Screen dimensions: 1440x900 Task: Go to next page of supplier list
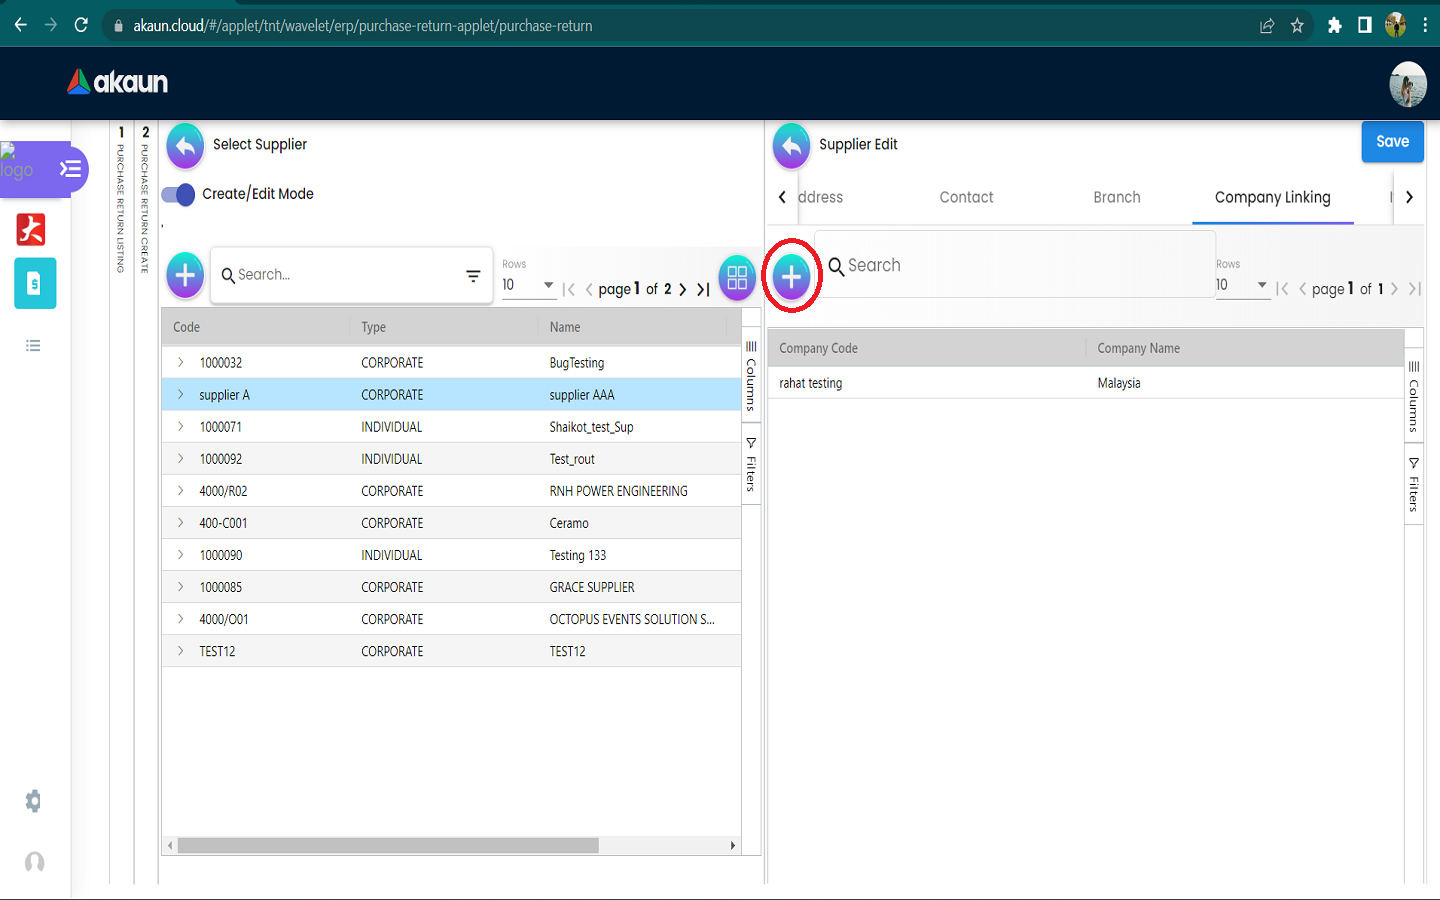click(x=683, y=289)
